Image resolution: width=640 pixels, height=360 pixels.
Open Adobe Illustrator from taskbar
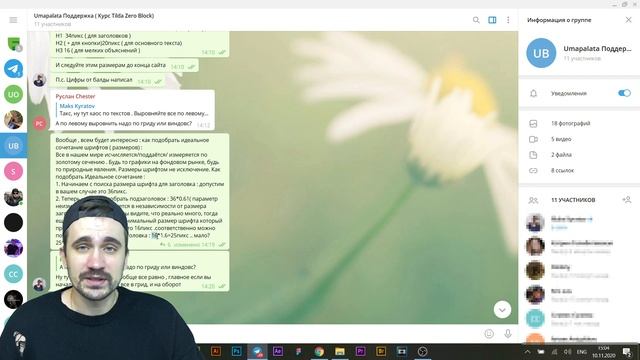tap(216, 351)
